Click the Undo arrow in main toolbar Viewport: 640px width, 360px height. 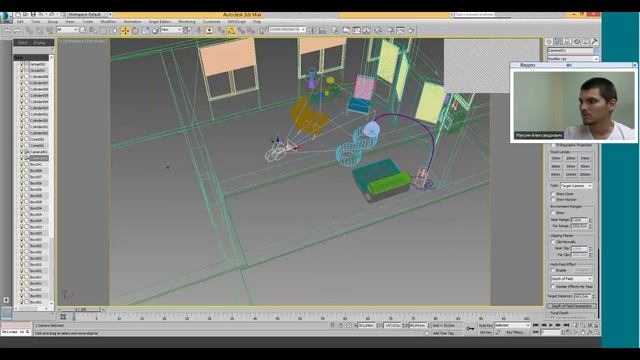point(7,31)
